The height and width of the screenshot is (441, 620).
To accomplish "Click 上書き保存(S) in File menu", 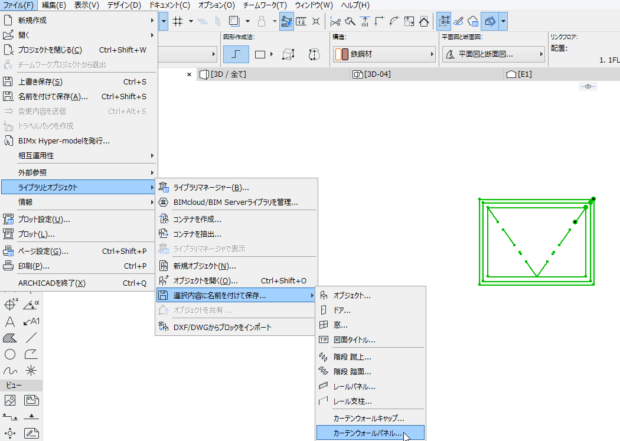I will 79,82.
